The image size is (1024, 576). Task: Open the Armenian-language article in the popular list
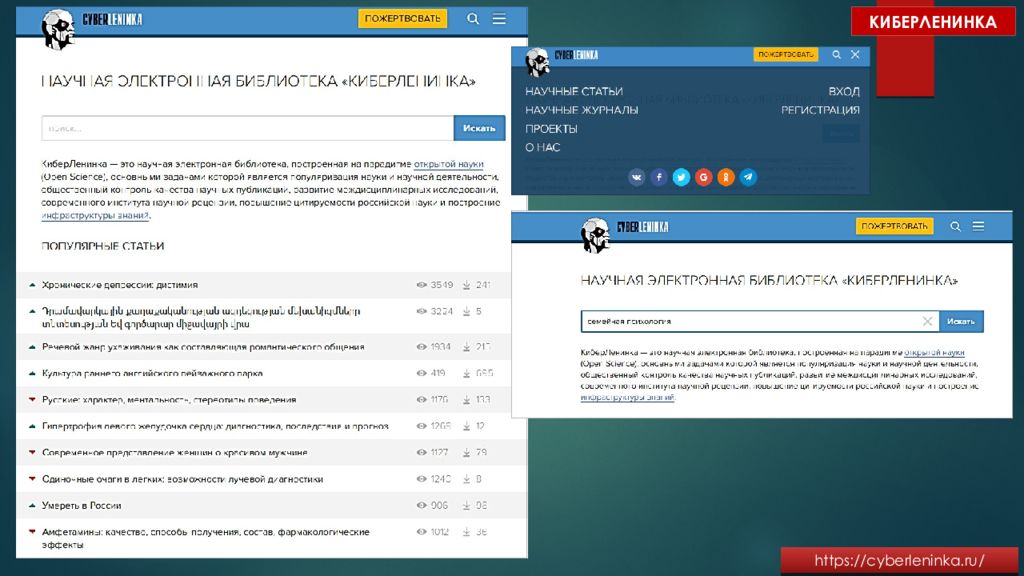pos(201,317)
